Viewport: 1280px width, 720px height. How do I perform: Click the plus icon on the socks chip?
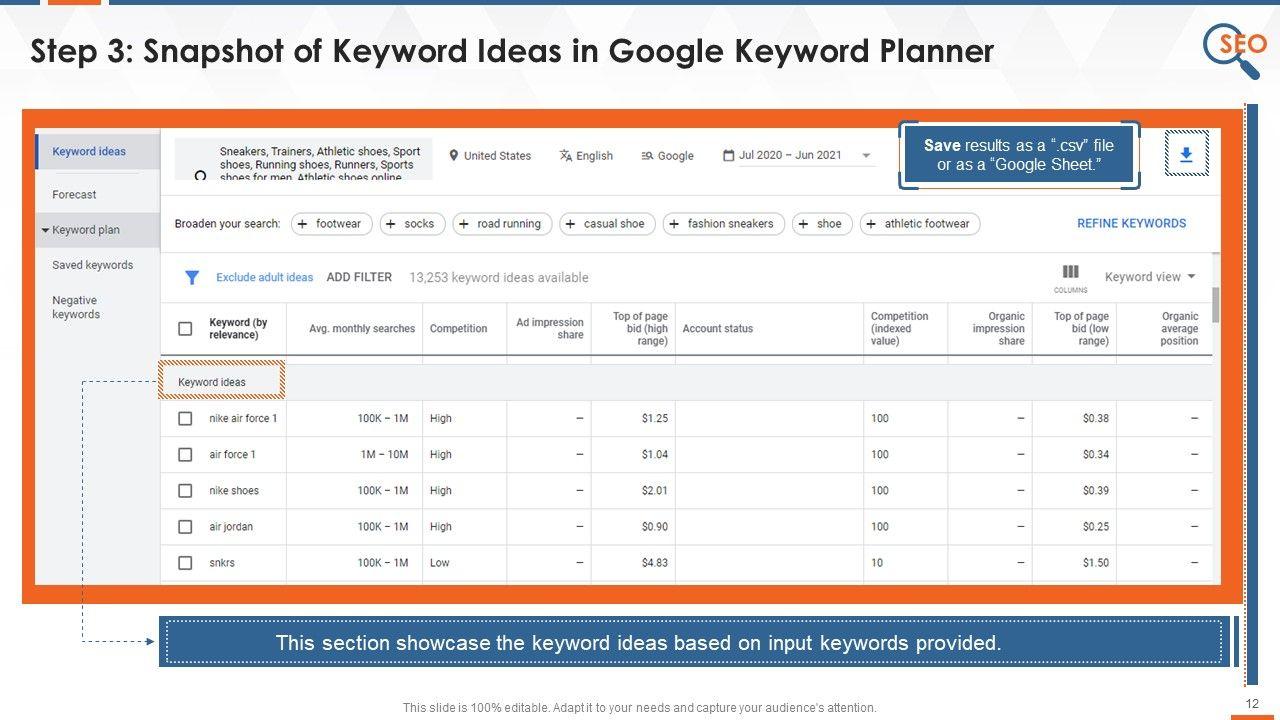point(391,224)
